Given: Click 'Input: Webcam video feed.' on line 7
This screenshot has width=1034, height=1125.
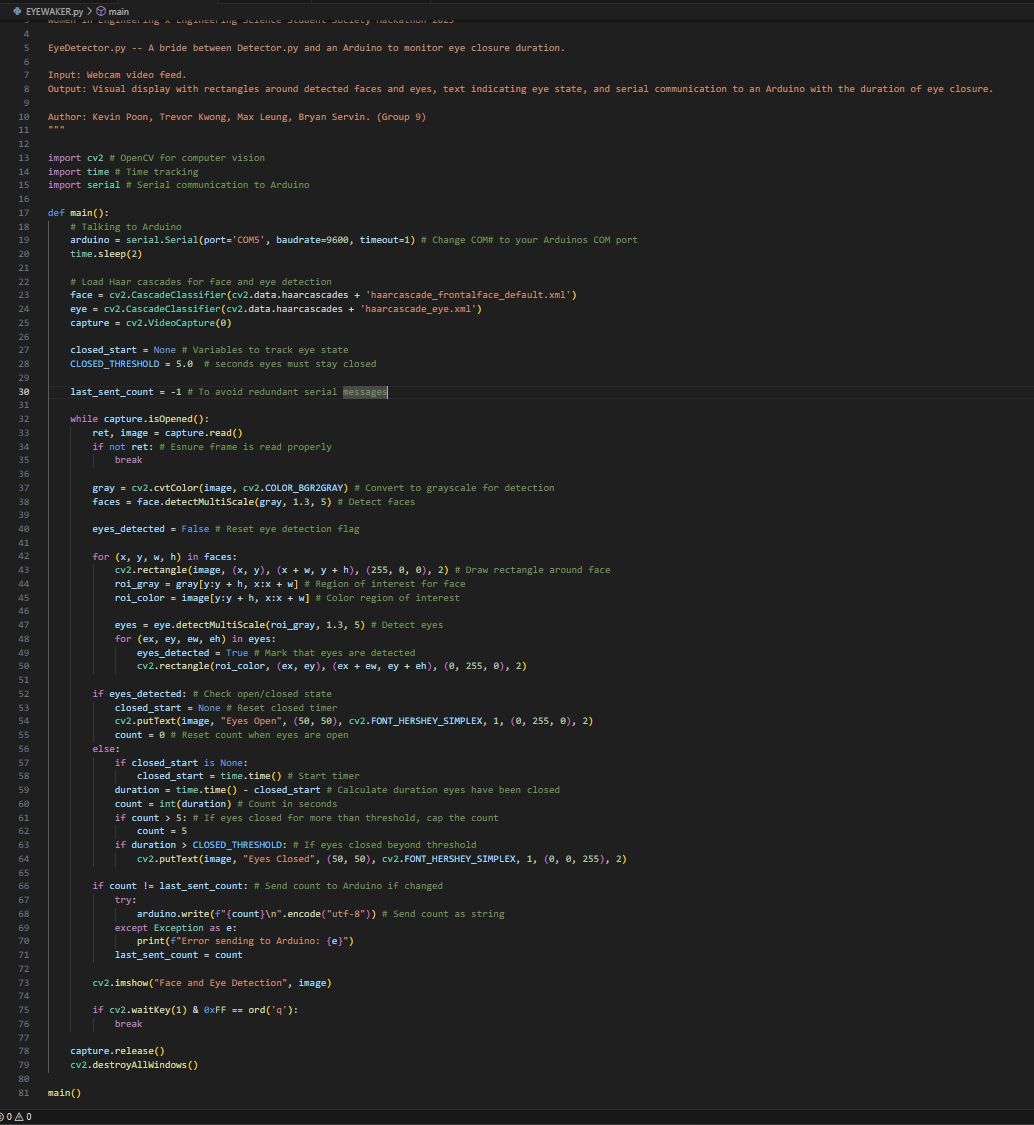Looking at the screenshot, I should click(x=117, y=75).
